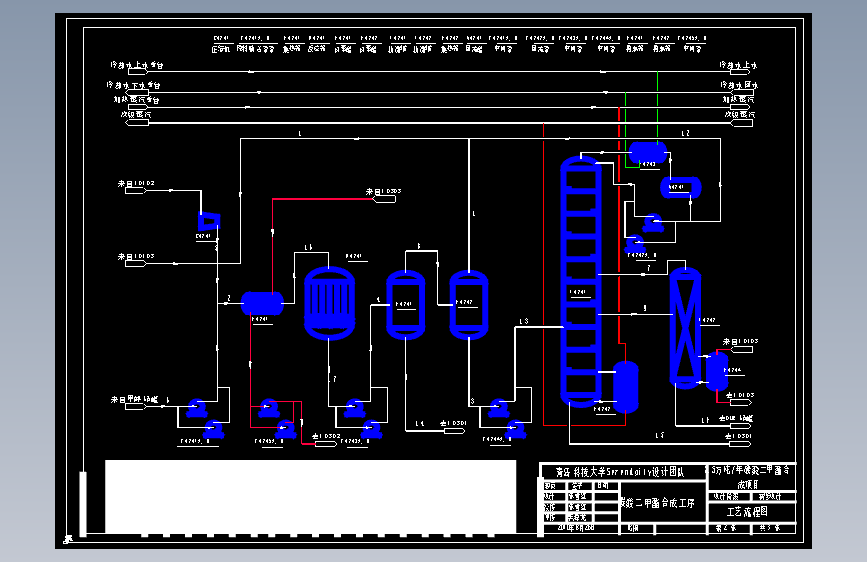Viewport: 867px width, 562px height.
Task: Select the stream number 9 label near the column
Action: coord(645,308)
